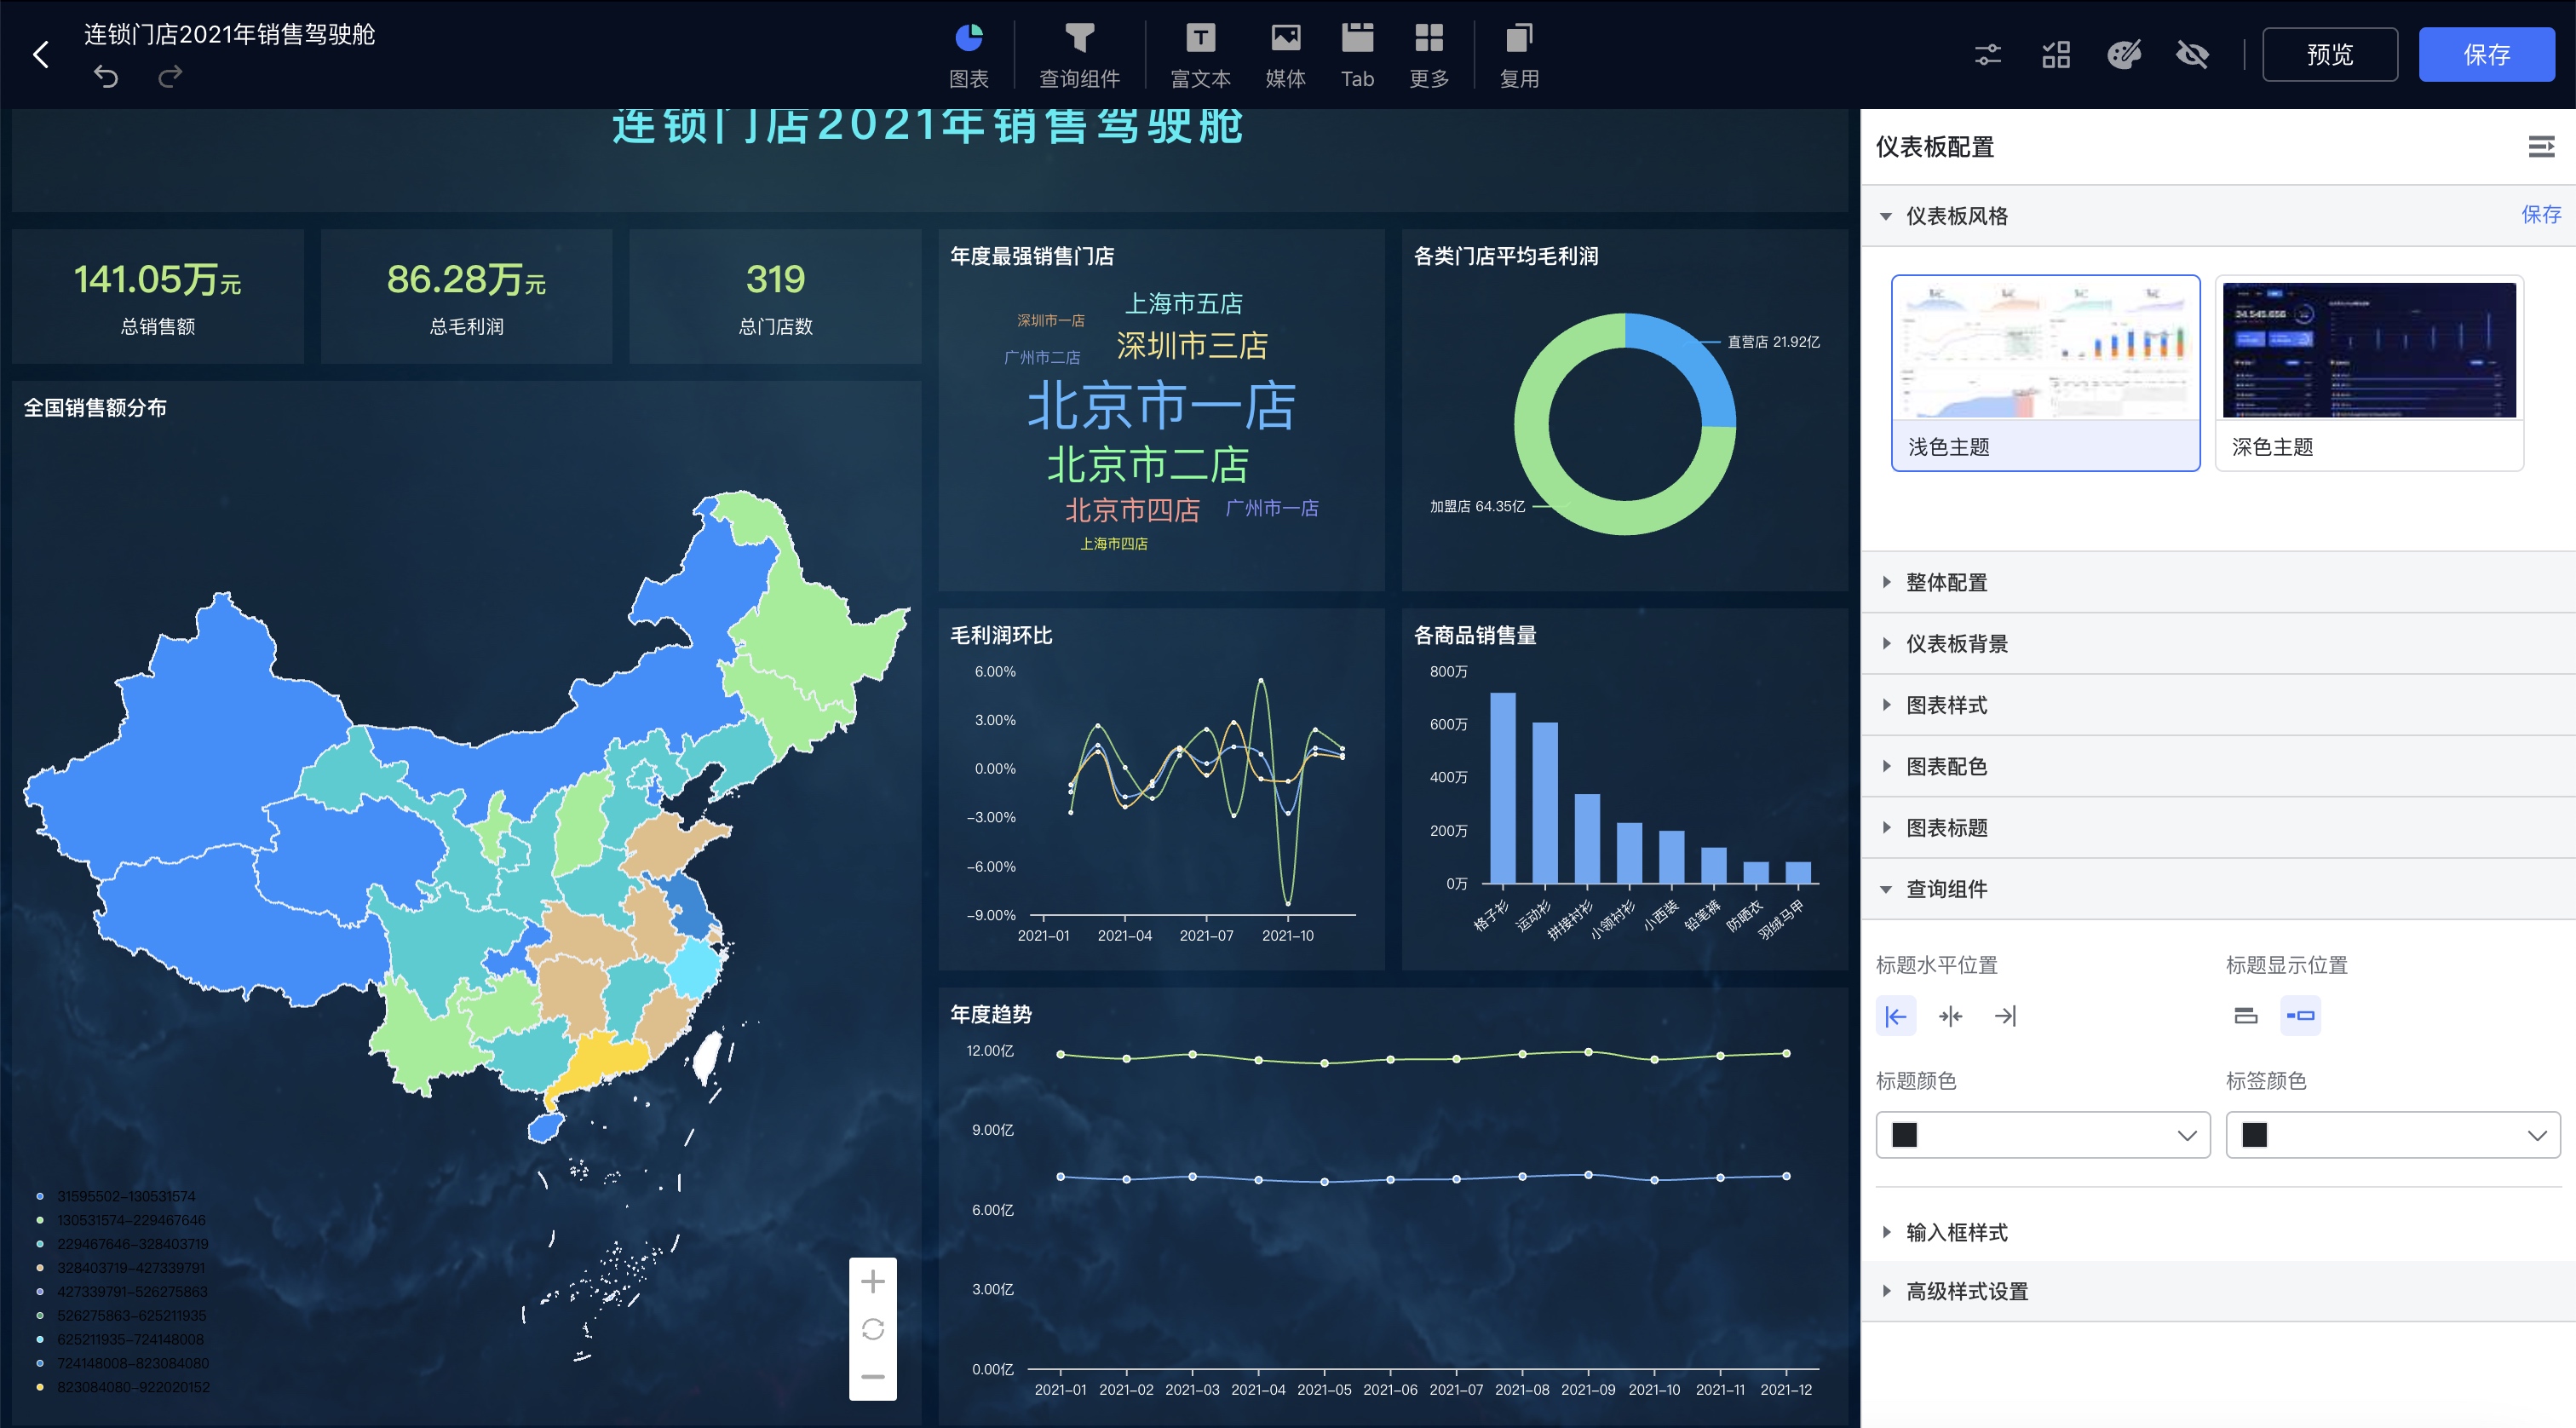Toggle the hidden-eye visibility icon
This screenshot has height=1428, width=2576.
click(x=2192, y=54)
